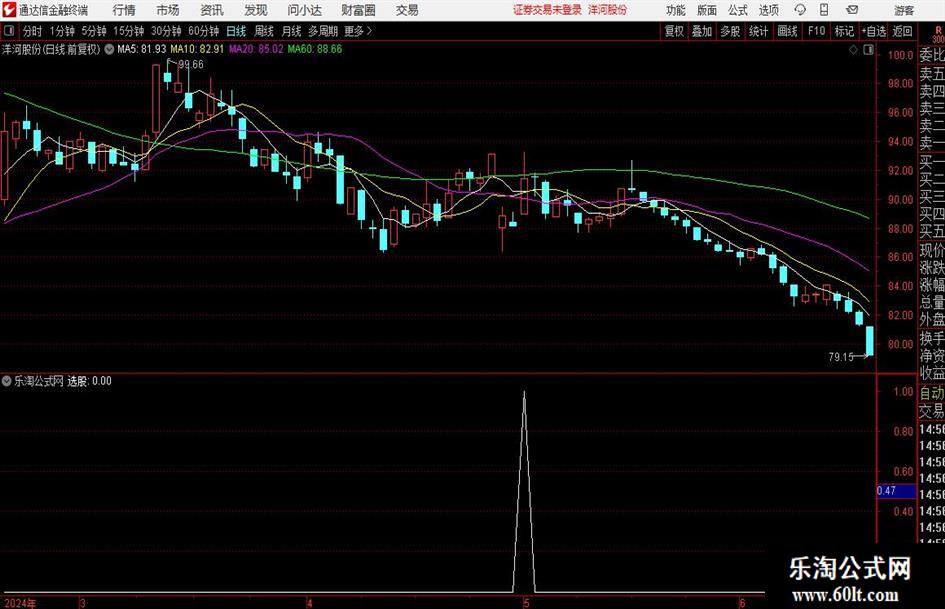945x609 pixels.
Task: Select the 日线 period tab
Action: point(236,31)
